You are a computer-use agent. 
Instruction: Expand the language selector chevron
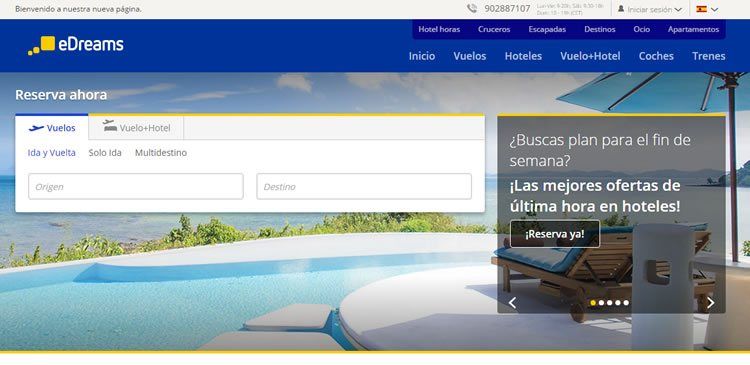point(715,9)
